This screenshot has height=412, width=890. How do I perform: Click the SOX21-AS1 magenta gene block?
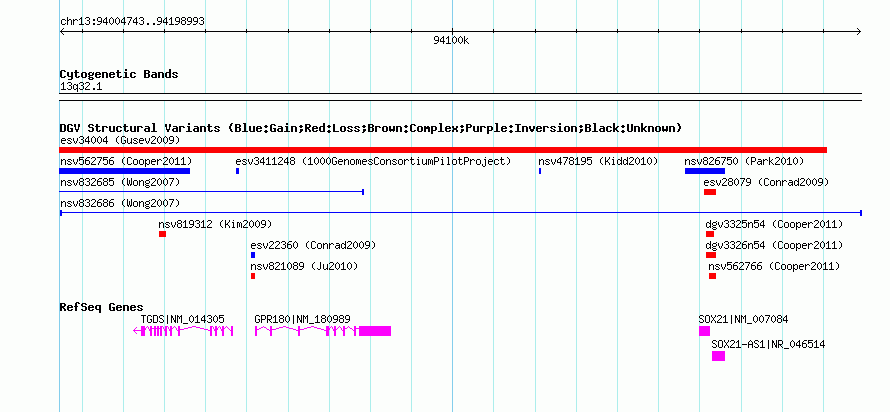[719, 356]
